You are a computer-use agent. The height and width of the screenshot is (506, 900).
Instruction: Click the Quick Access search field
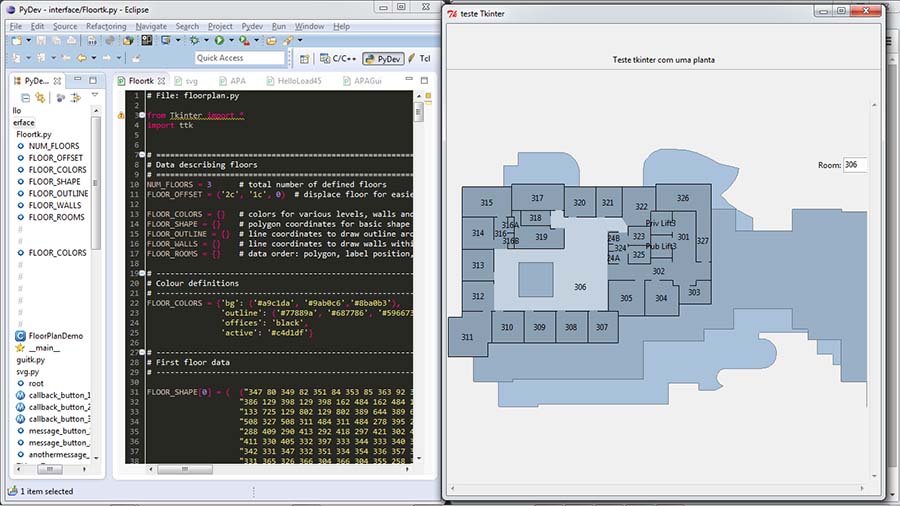click(240, 58)
